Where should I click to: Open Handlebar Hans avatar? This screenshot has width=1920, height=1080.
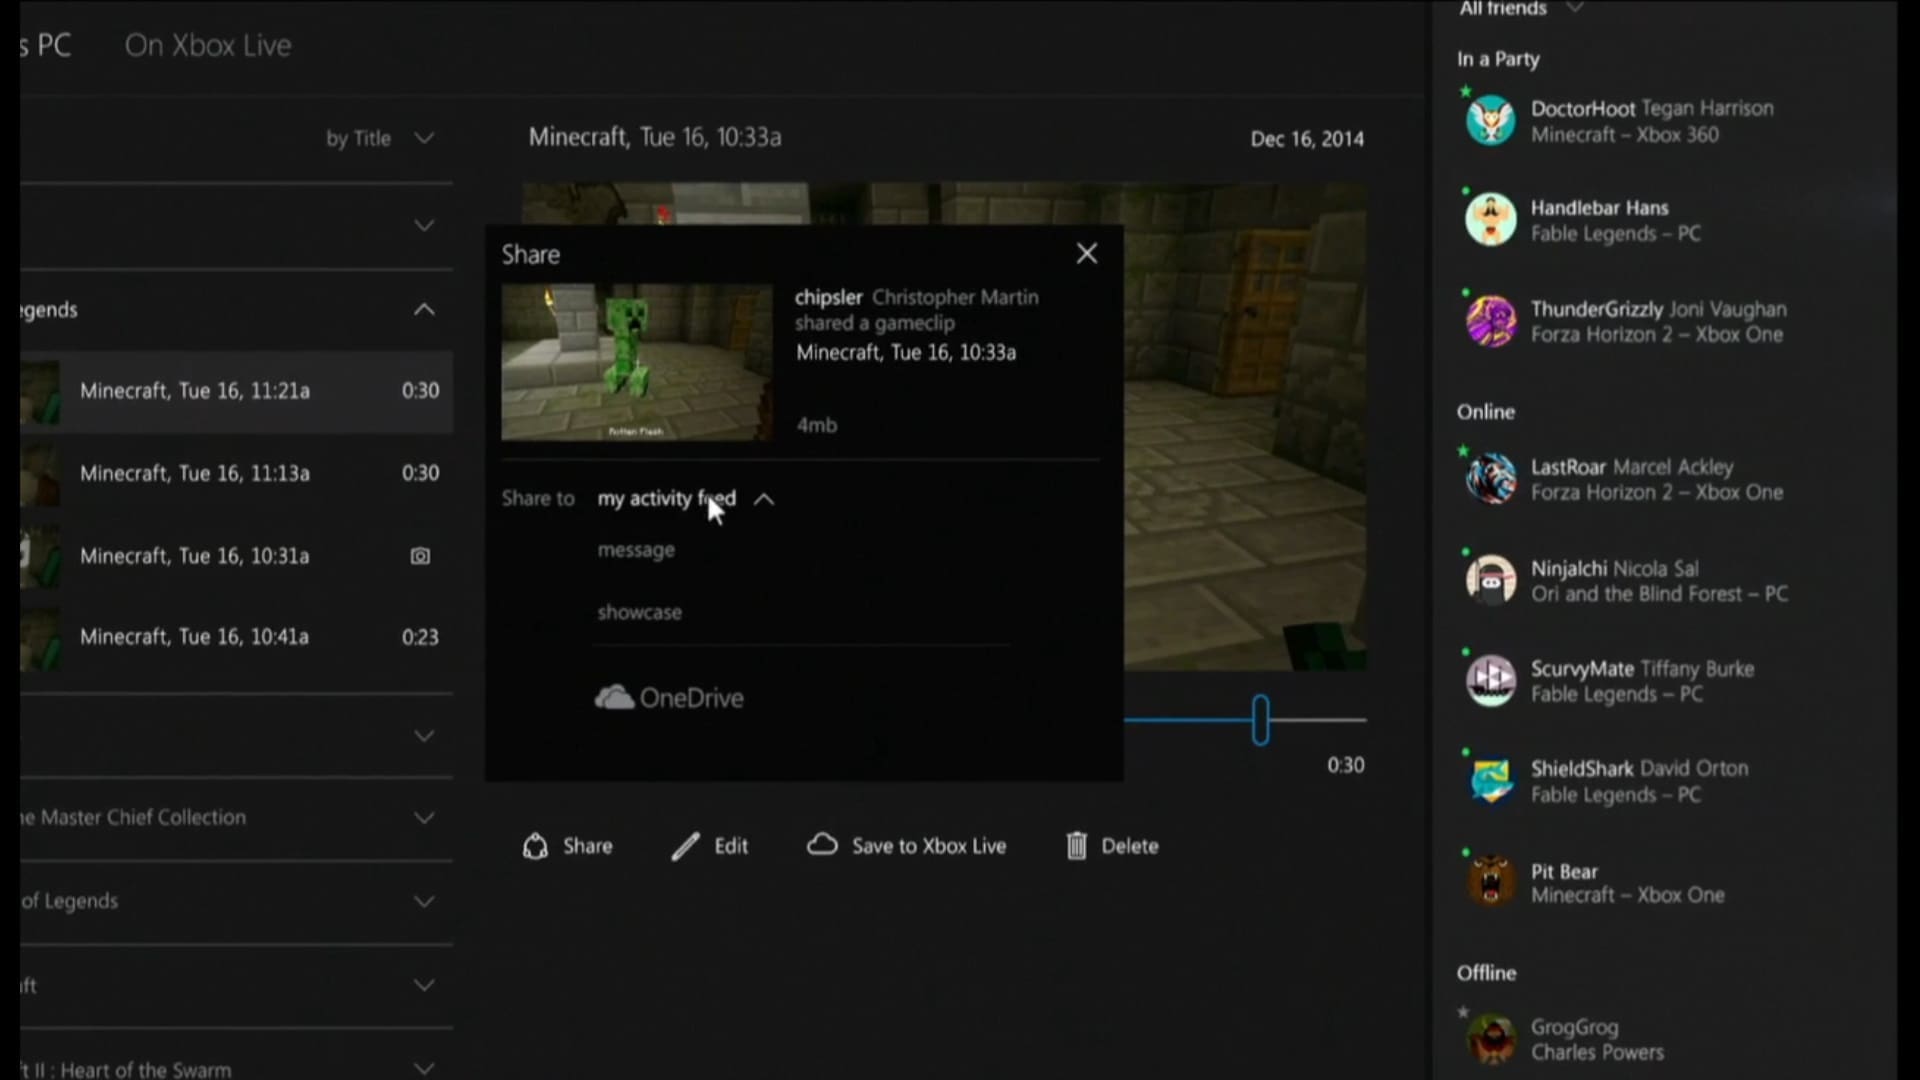pos(1490,219)
